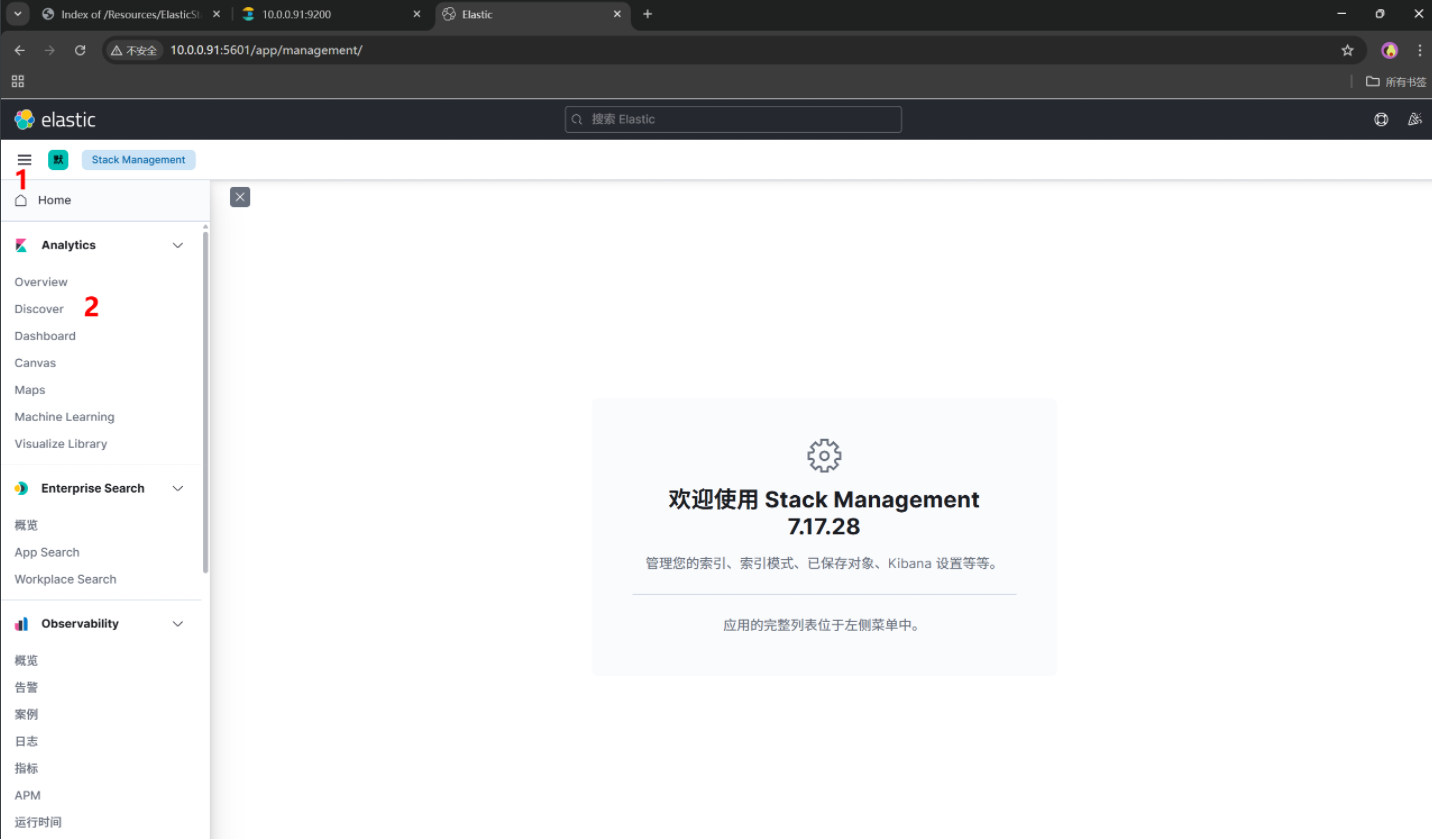
Task: Click the Stack Management breadcrumb
Action: [x=139, y=160]
